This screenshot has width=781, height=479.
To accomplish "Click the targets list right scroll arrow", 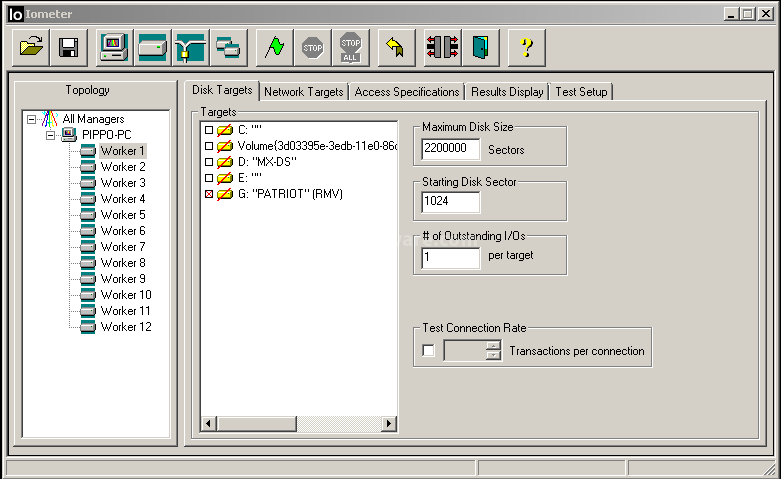I will tap(389, 424).
